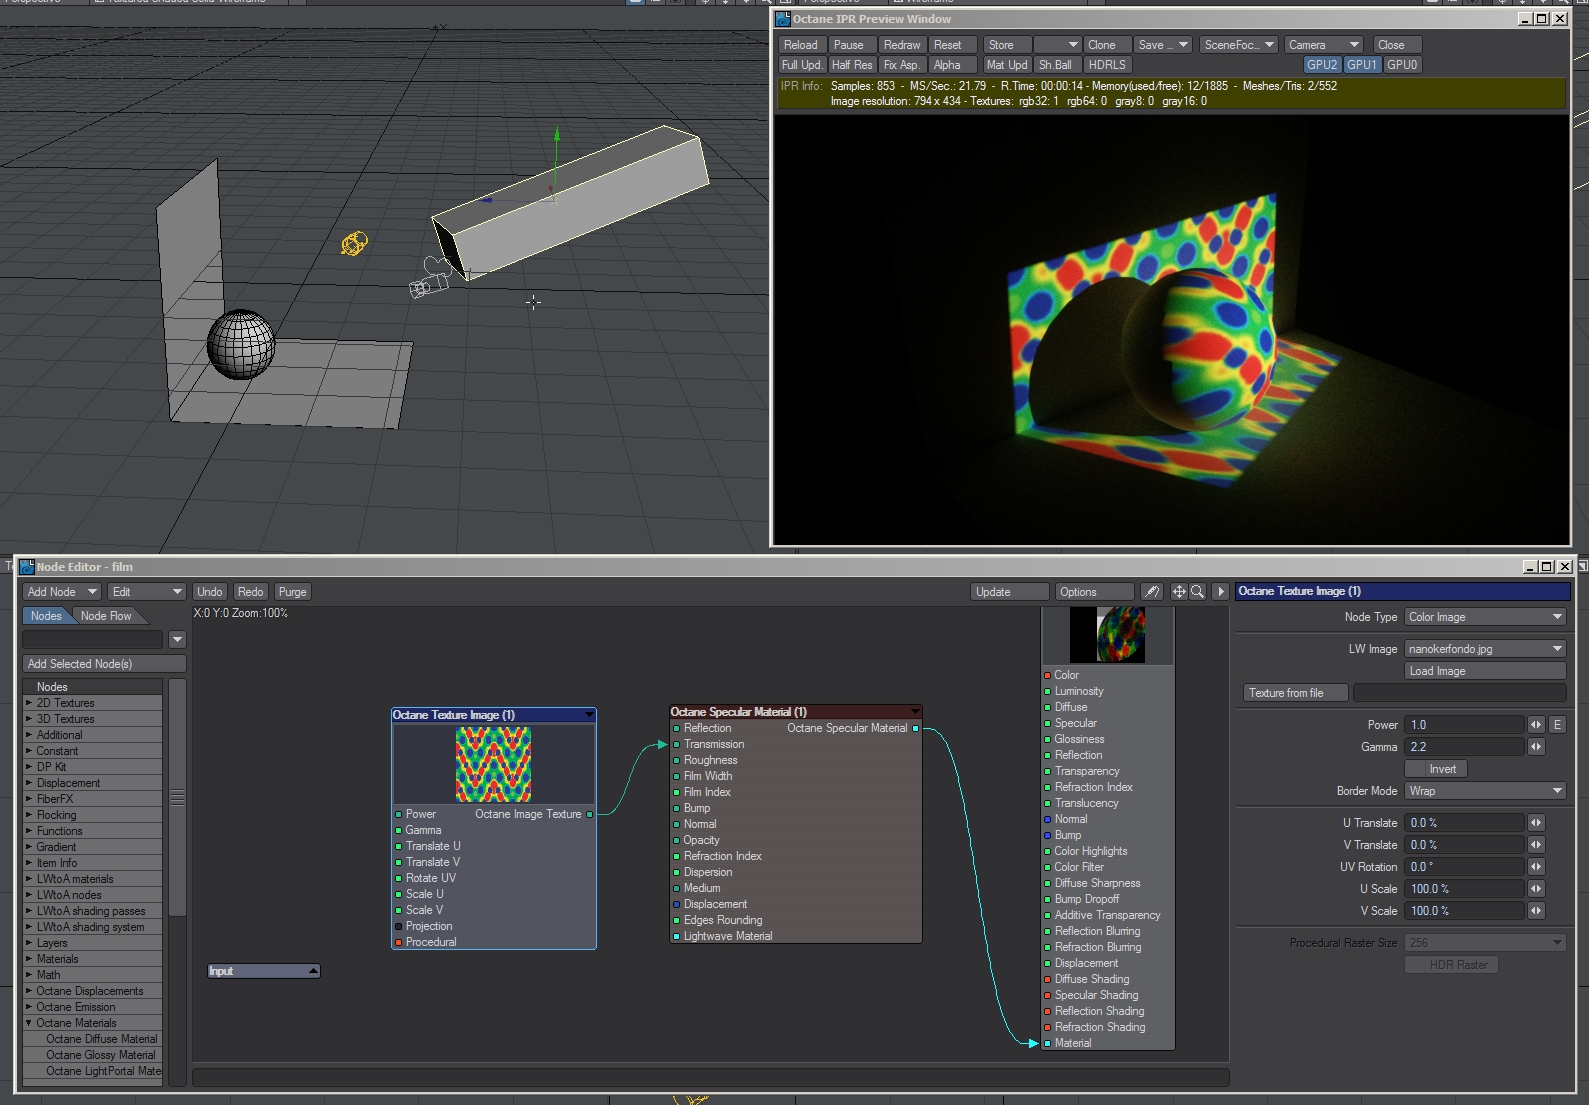This screenshot has width=1589, height=1105.
Task: Click Add Selected Node(s) button
Action: pyautogui.click(x=104, y=664)
